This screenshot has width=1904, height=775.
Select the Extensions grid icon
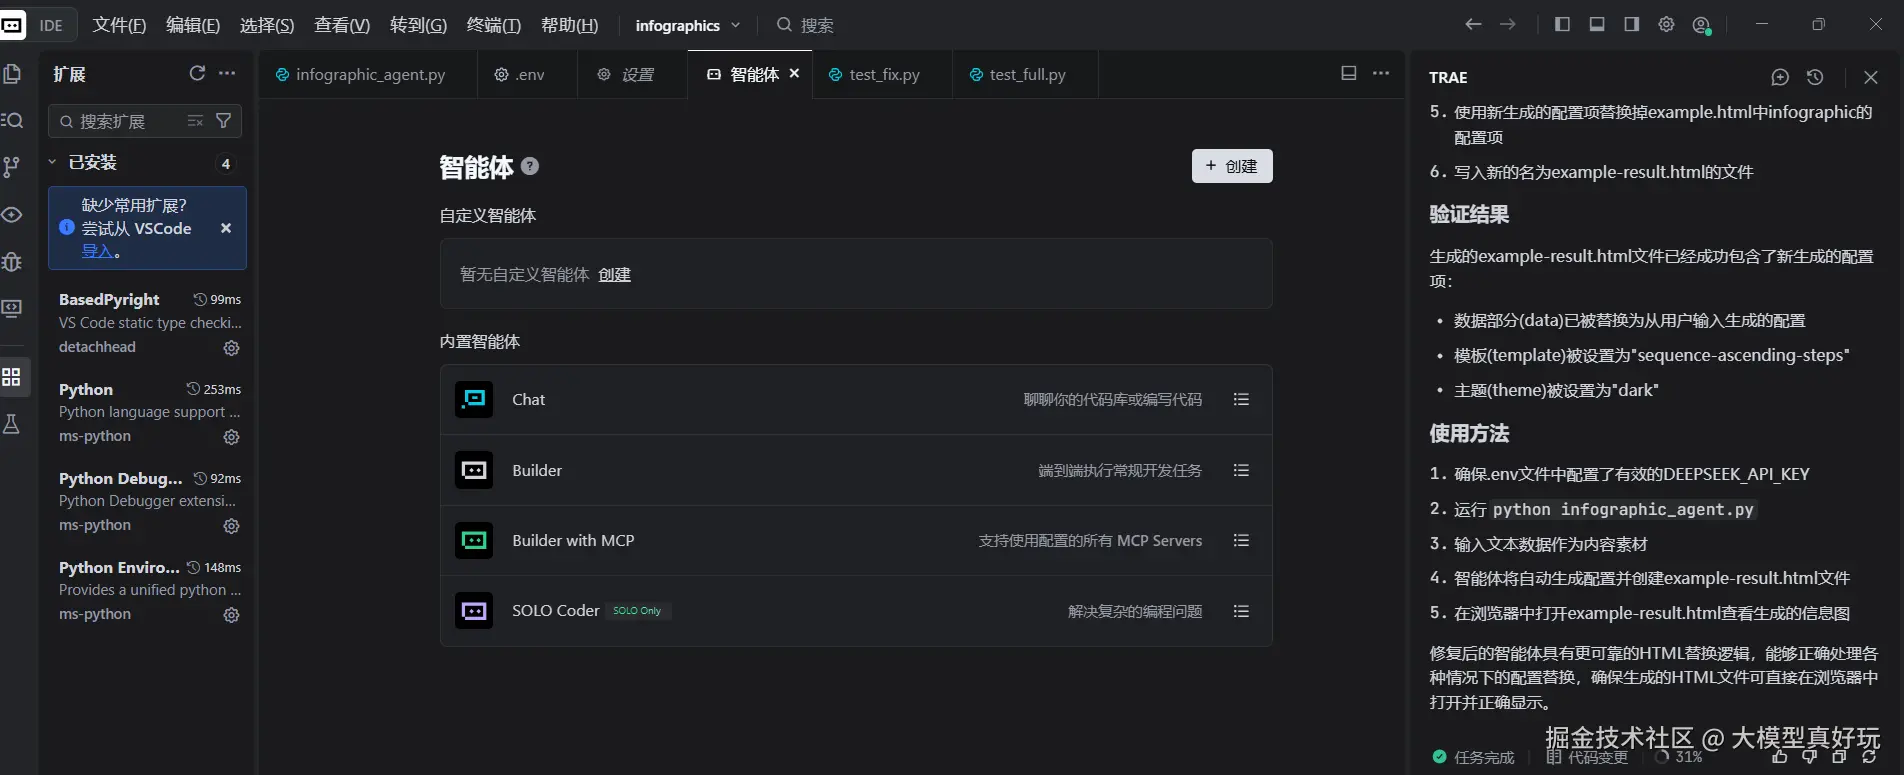coord(12,377)
